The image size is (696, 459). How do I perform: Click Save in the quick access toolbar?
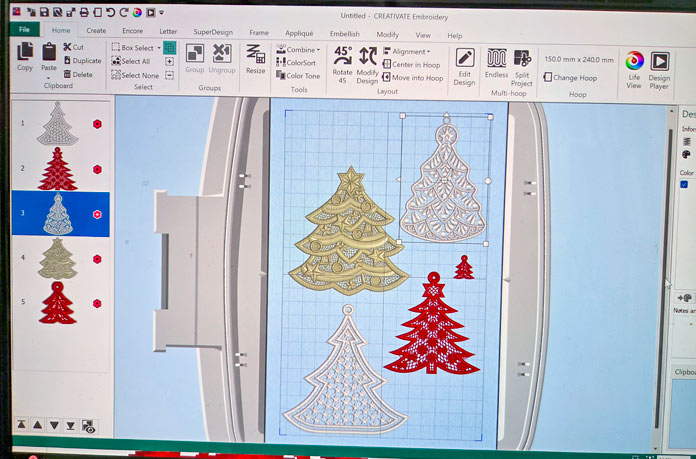tap(44, 12)
